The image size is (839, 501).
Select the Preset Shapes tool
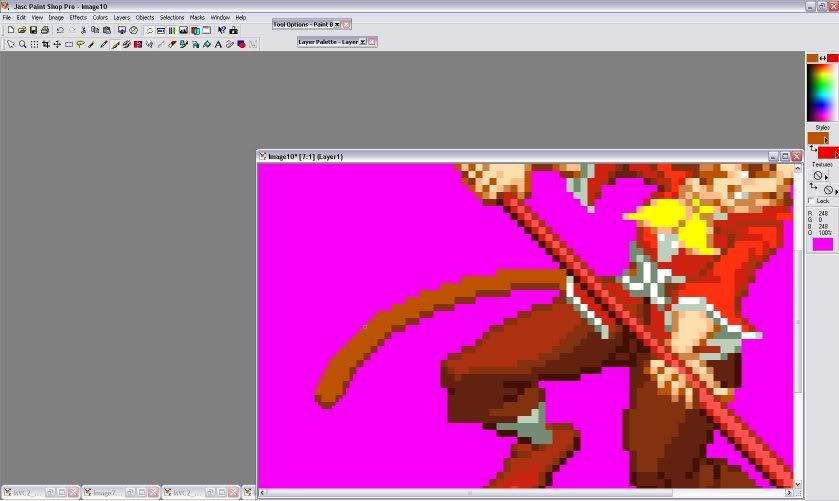tap(241, 44)
